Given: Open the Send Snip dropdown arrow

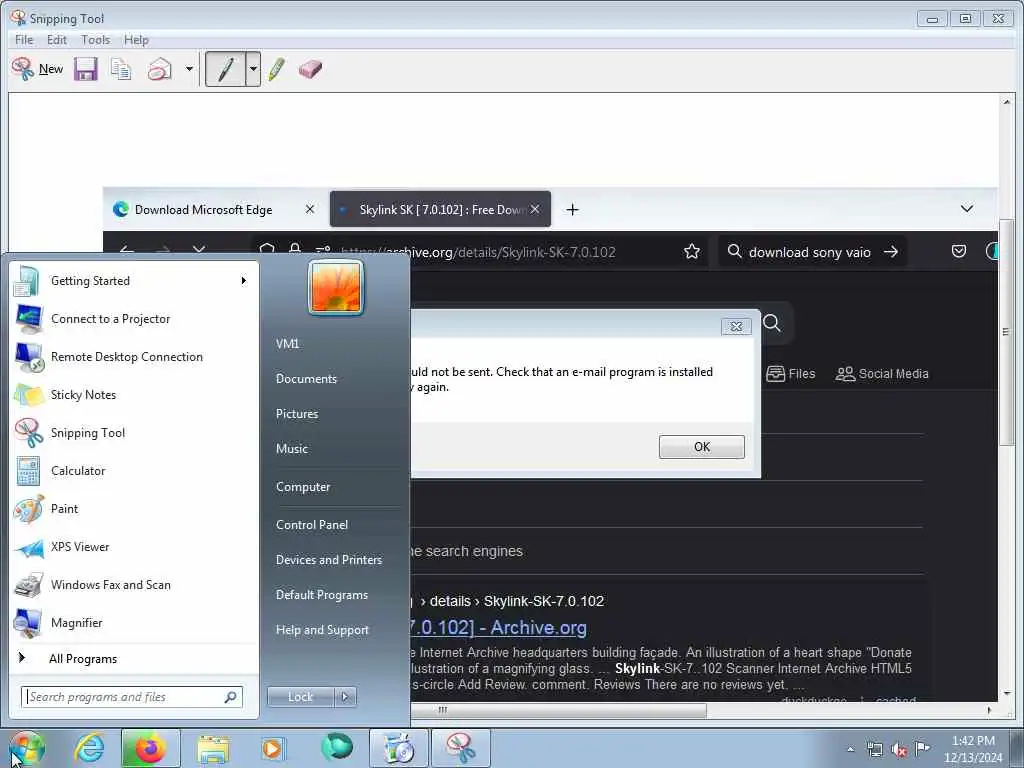Looking at the screenshot, I should coord(189,69).
